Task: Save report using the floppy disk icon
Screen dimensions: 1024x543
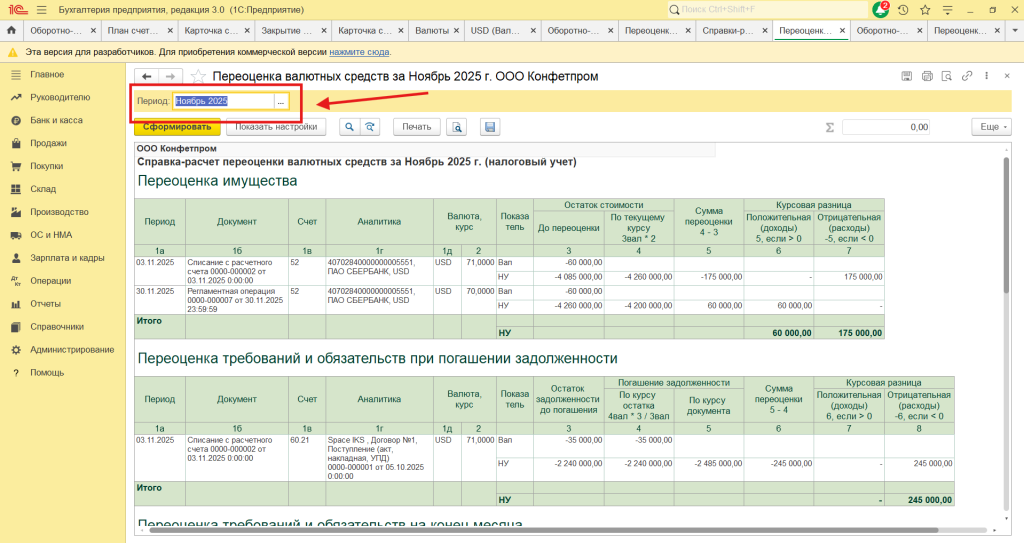Action: 490,127
